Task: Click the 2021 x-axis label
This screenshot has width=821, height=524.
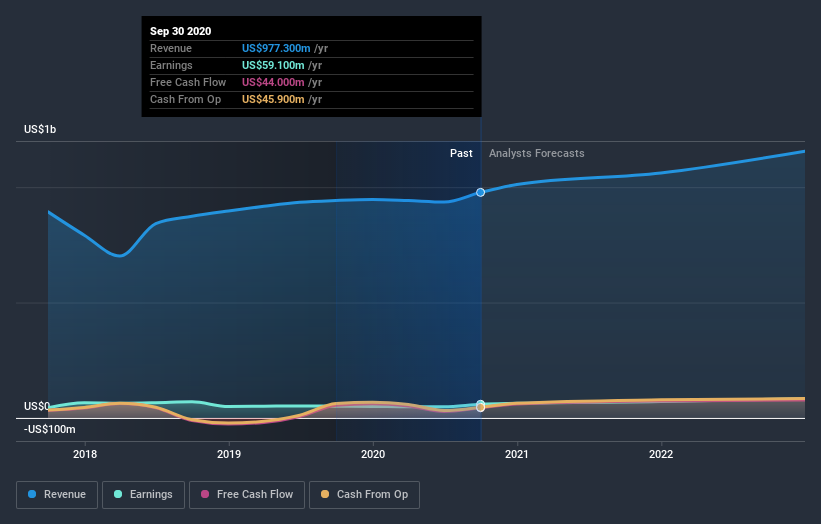Action: (517, 454)
